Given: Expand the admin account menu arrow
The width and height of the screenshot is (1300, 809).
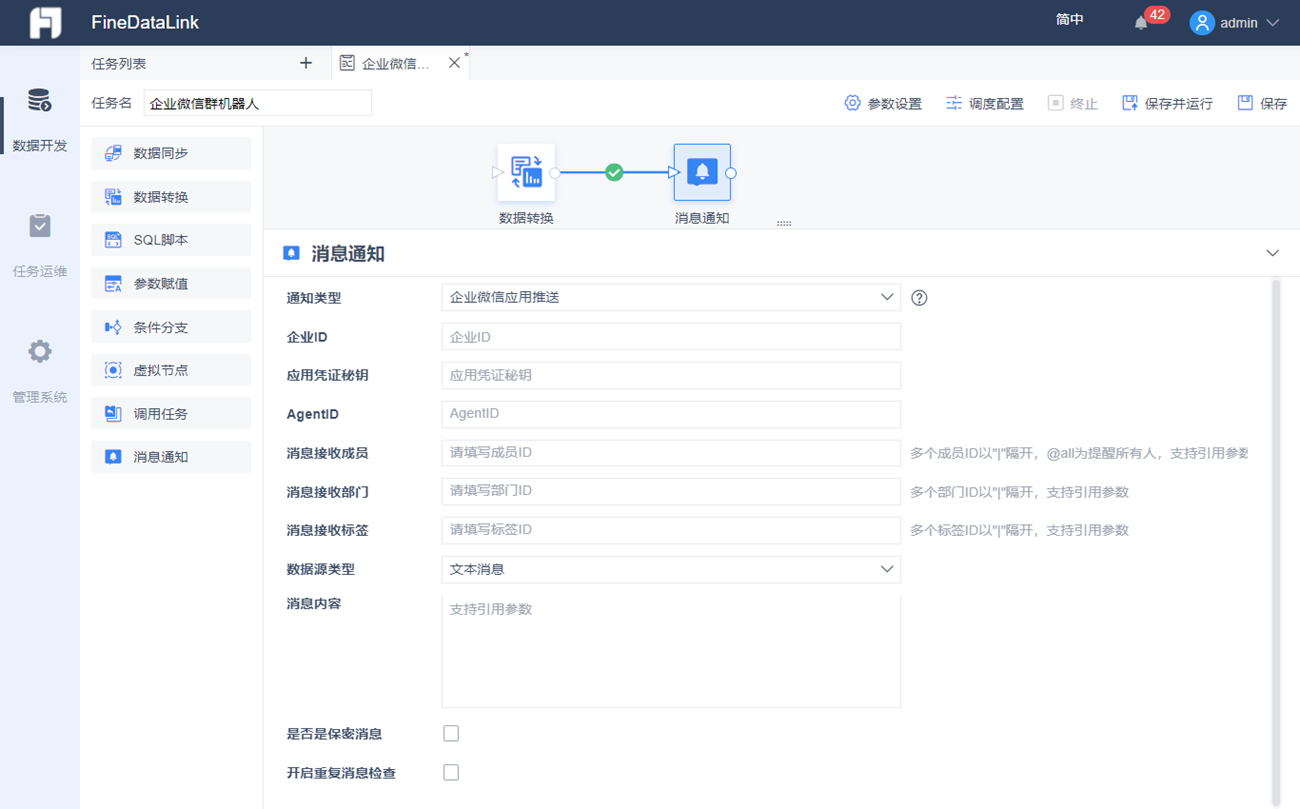Looking at the screenshot, I should point(1273,23).
